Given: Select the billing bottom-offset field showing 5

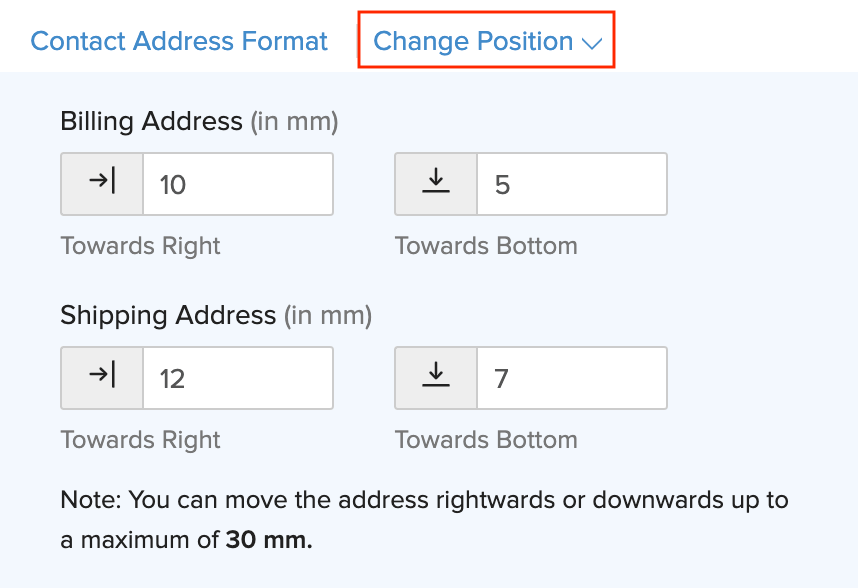Looking at the screenshot, I should click(x=571, y=184).
